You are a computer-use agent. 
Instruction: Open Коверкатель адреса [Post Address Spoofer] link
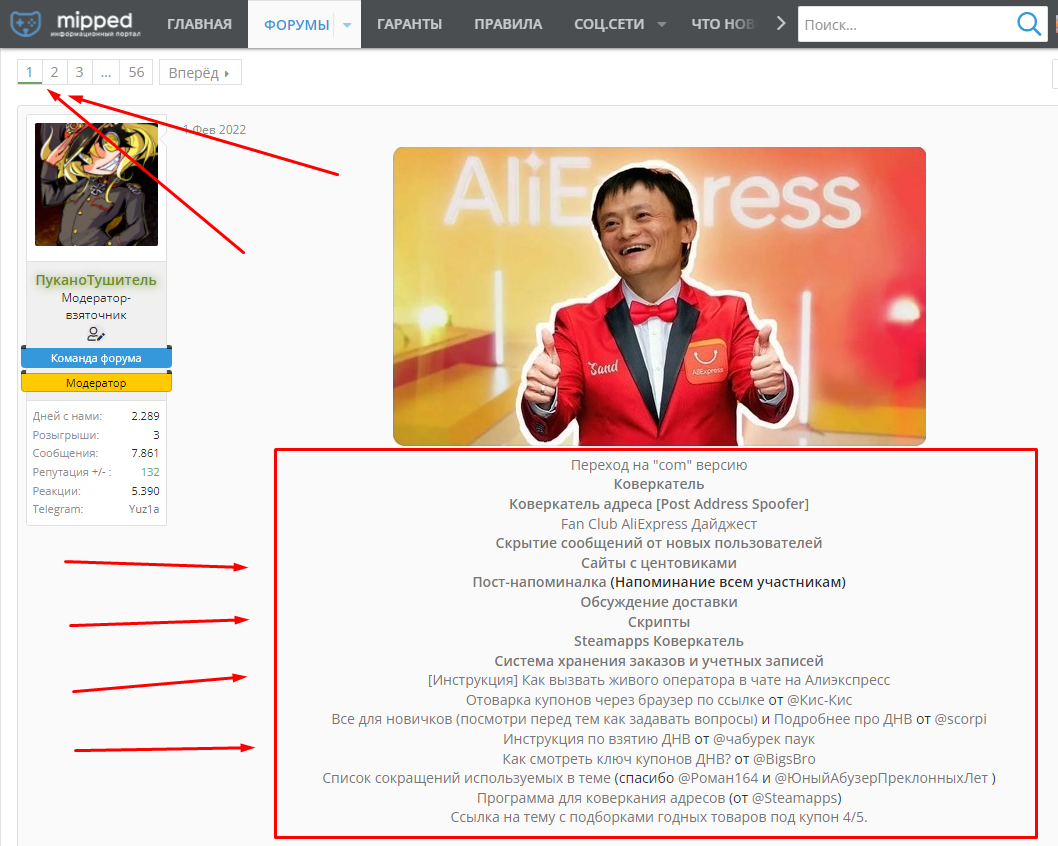pyautogui.click(x=659, y=504)
